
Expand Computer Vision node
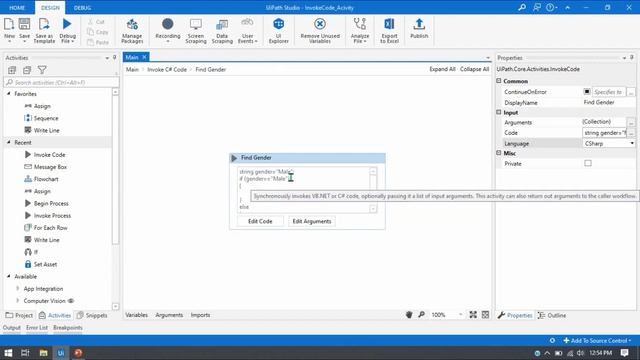click(18, 301)
